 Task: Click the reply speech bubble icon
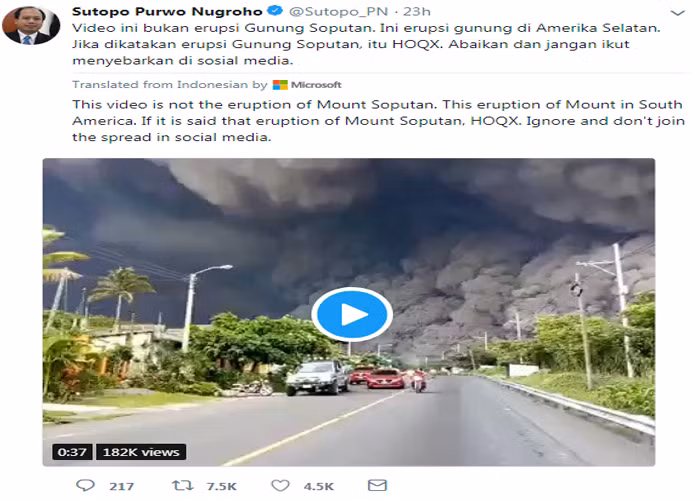click(85, 485)
